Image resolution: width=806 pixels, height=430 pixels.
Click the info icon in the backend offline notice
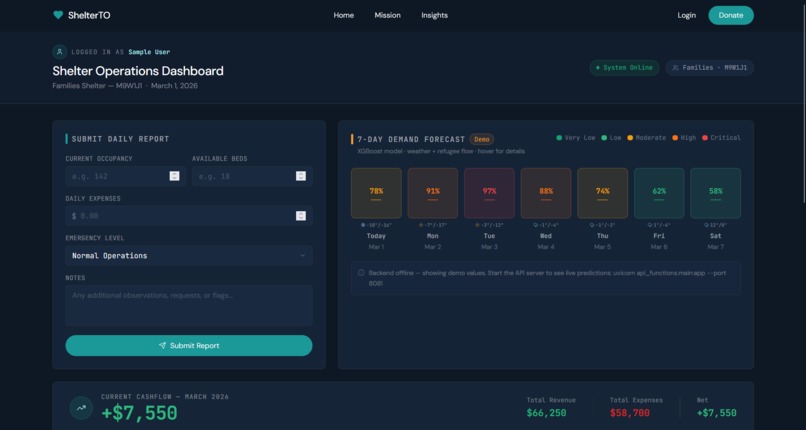(361, 273)
